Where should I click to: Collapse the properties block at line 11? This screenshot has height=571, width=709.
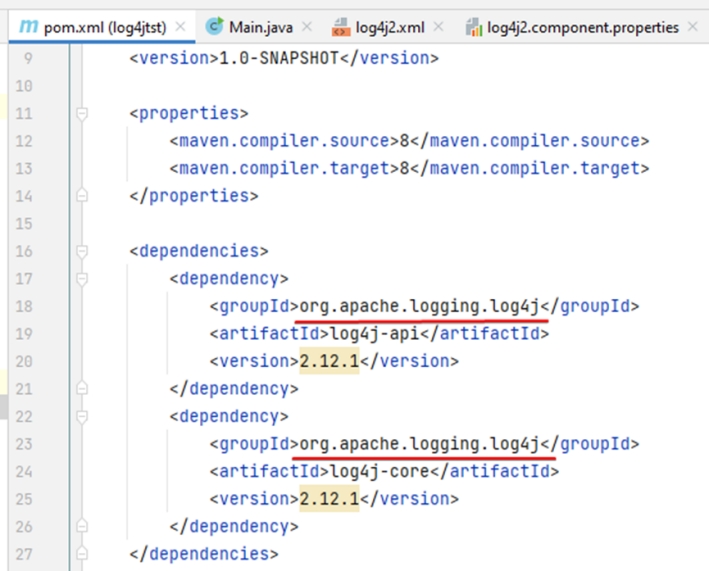pos(83,114)
